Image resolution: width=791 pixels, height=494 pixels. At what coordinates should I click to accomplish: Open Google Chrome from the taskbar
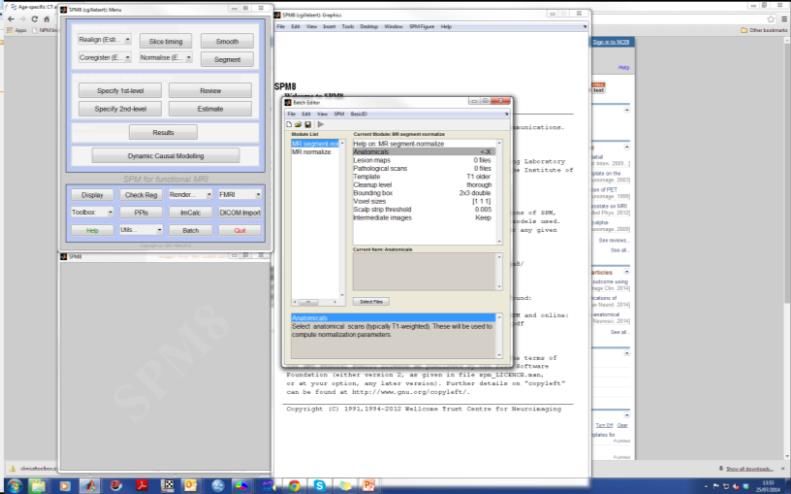point(294,485)
